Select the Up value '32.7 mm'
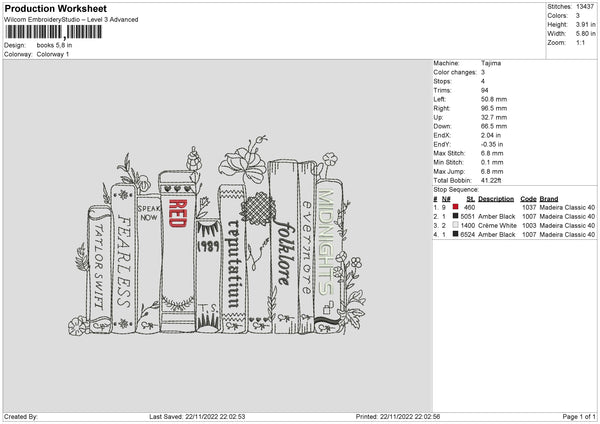Screen dimensions: 600x424 494,117
